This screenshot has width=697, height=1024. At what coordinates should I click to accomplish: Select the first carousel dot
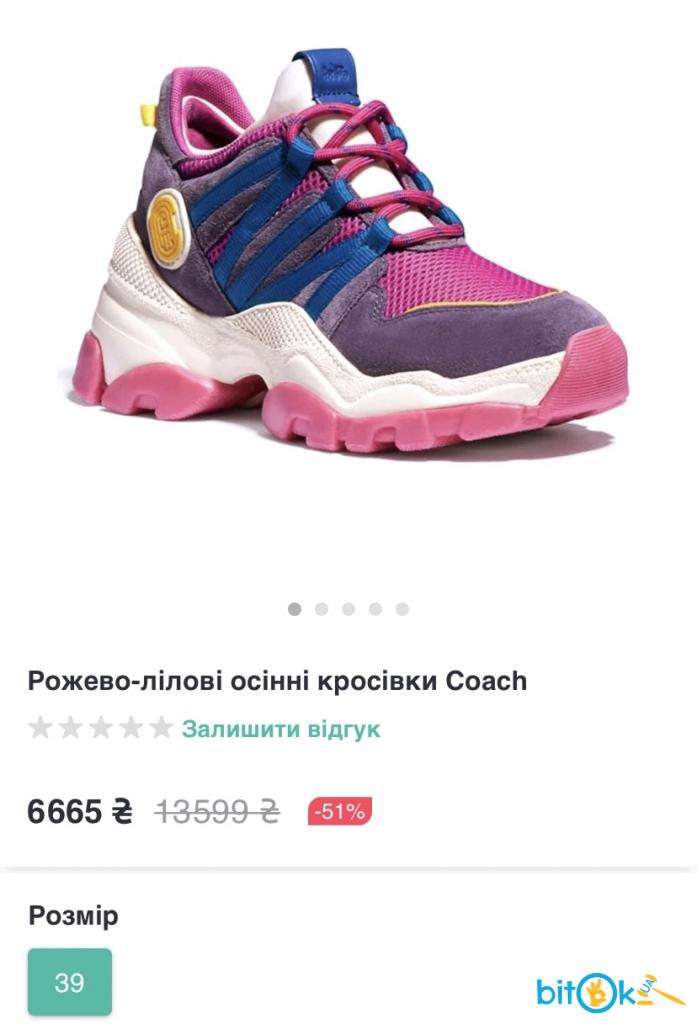point(295,609)
